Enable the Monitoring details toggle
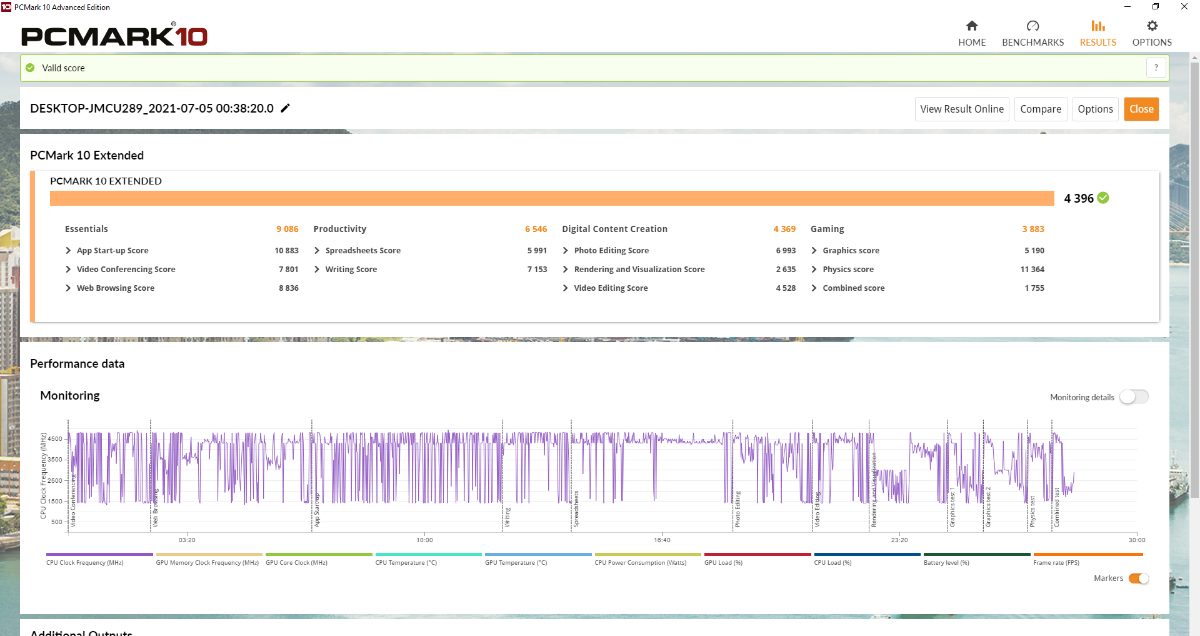Screen dimensions: 1200x636 click(1133, 397)
